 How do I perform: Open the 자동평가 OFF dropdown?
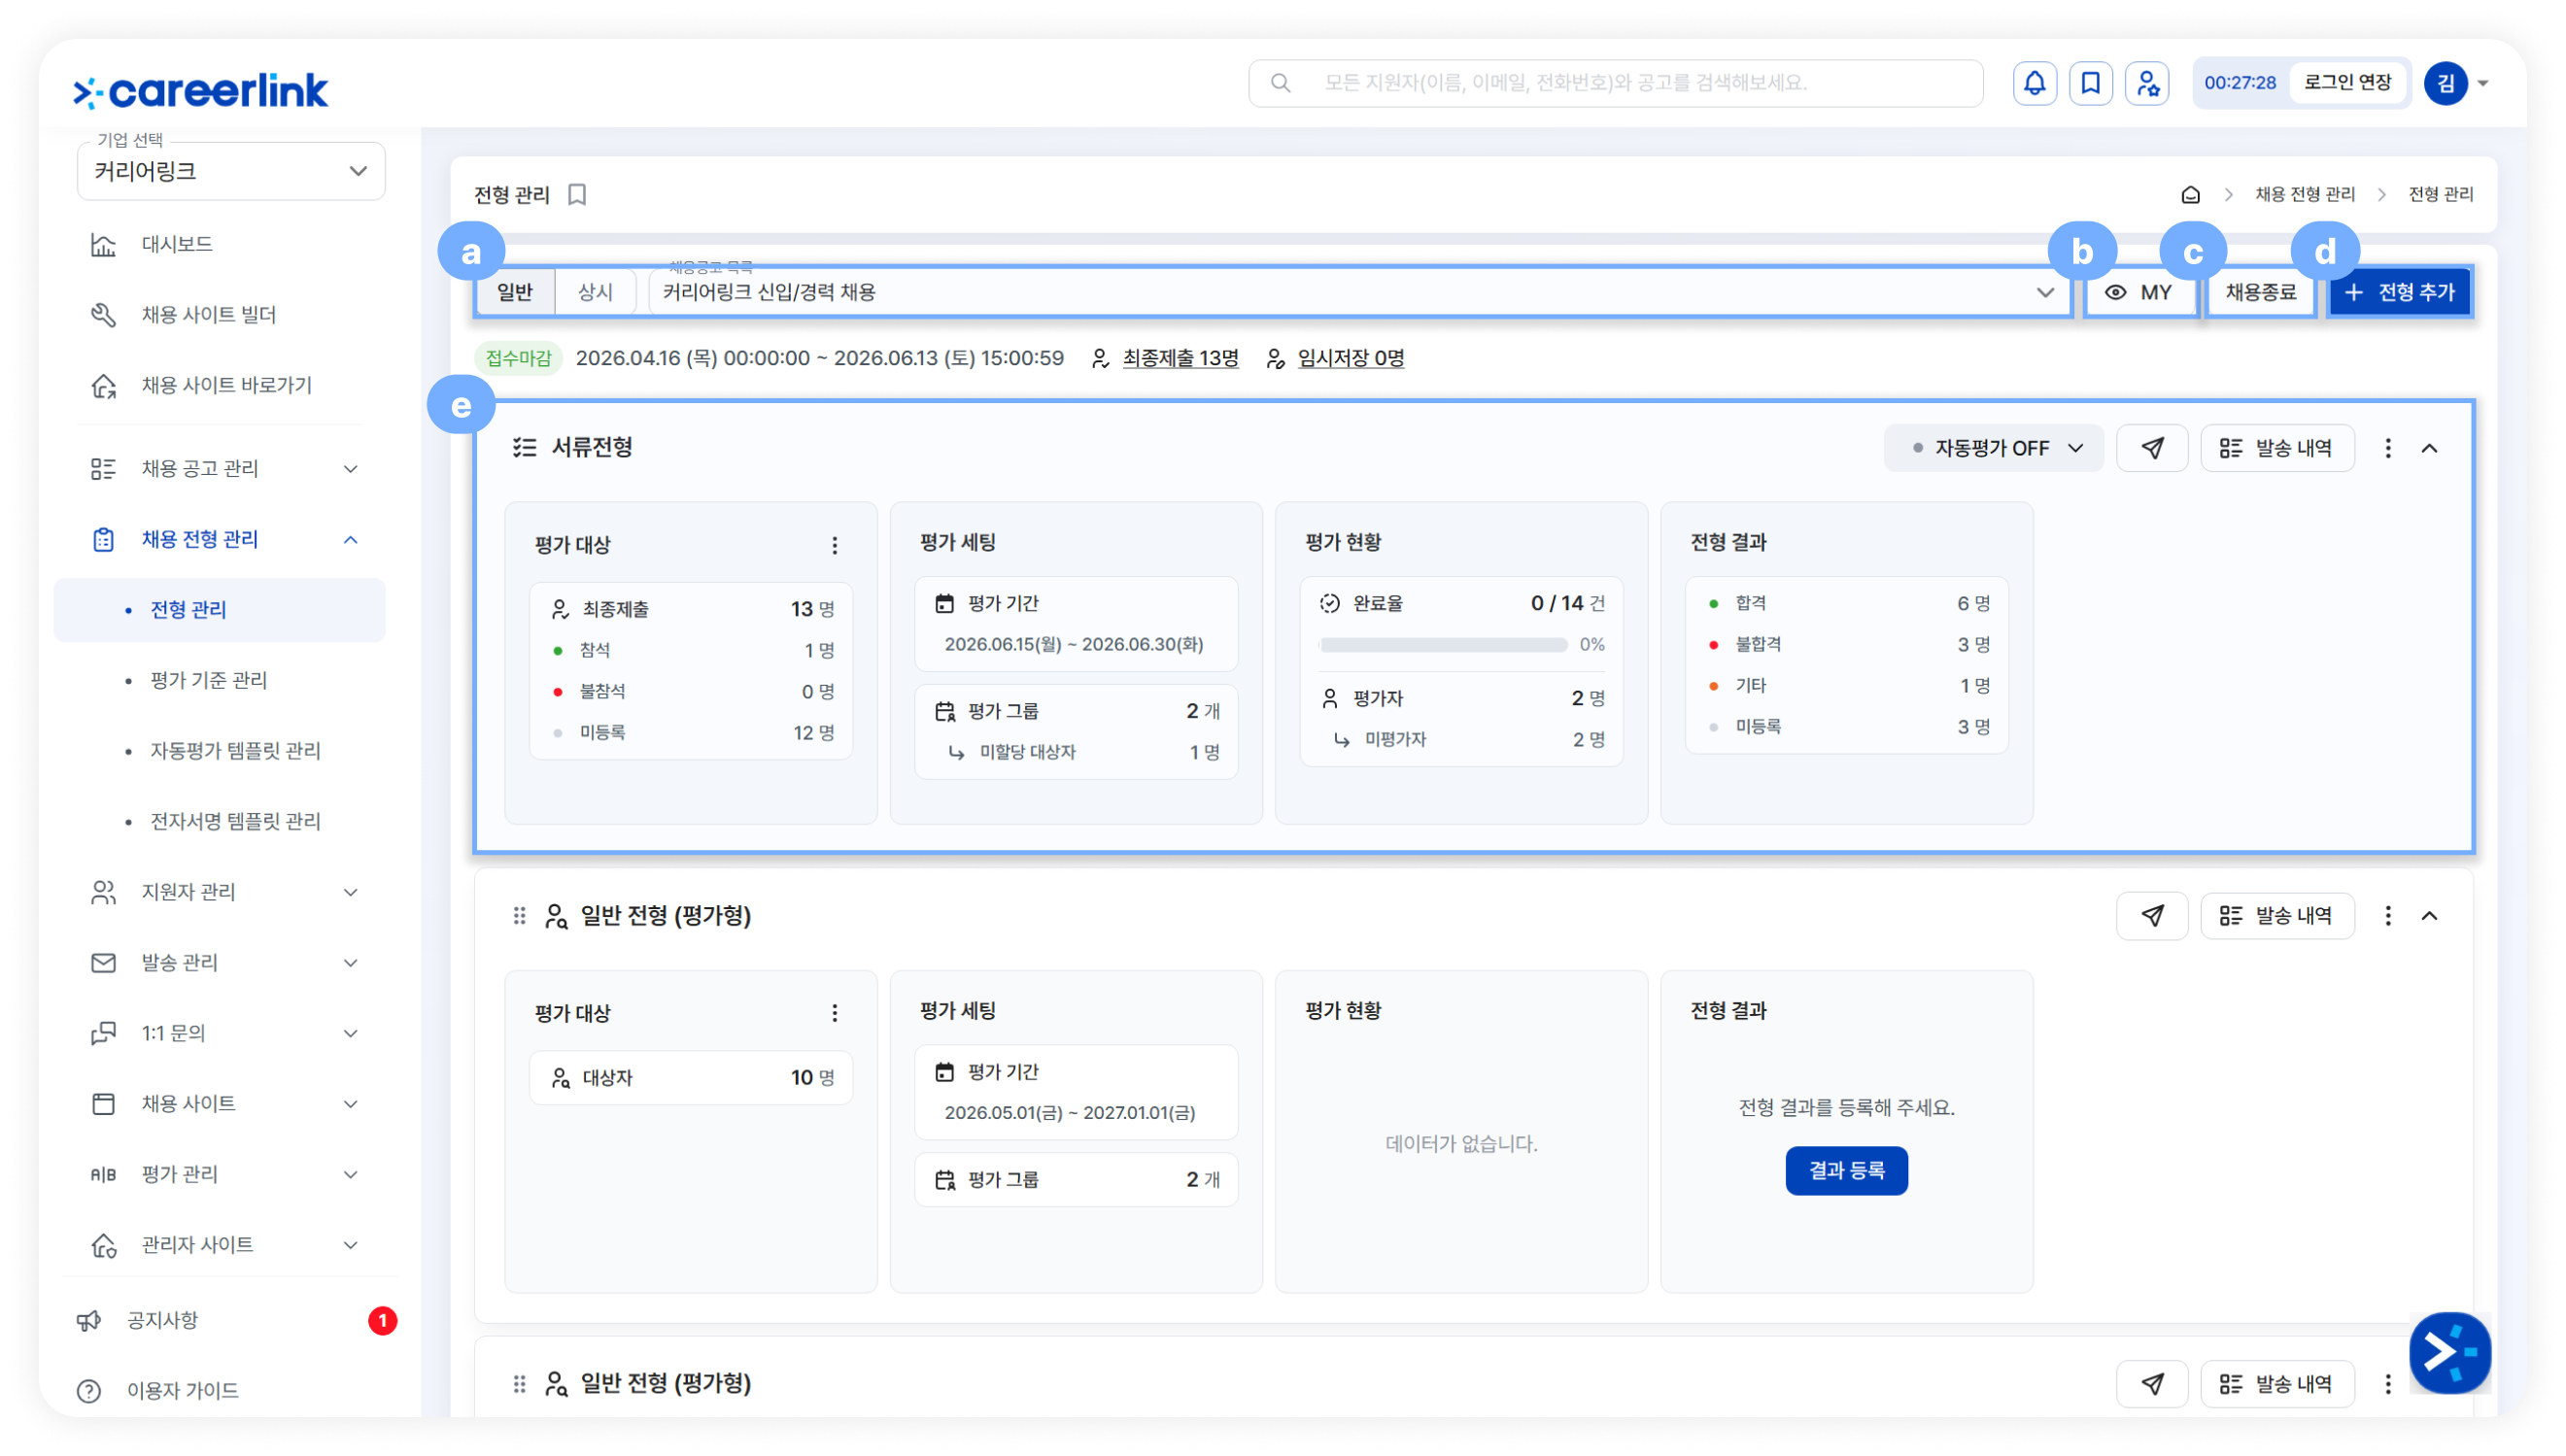click(x=1992, y=448)
